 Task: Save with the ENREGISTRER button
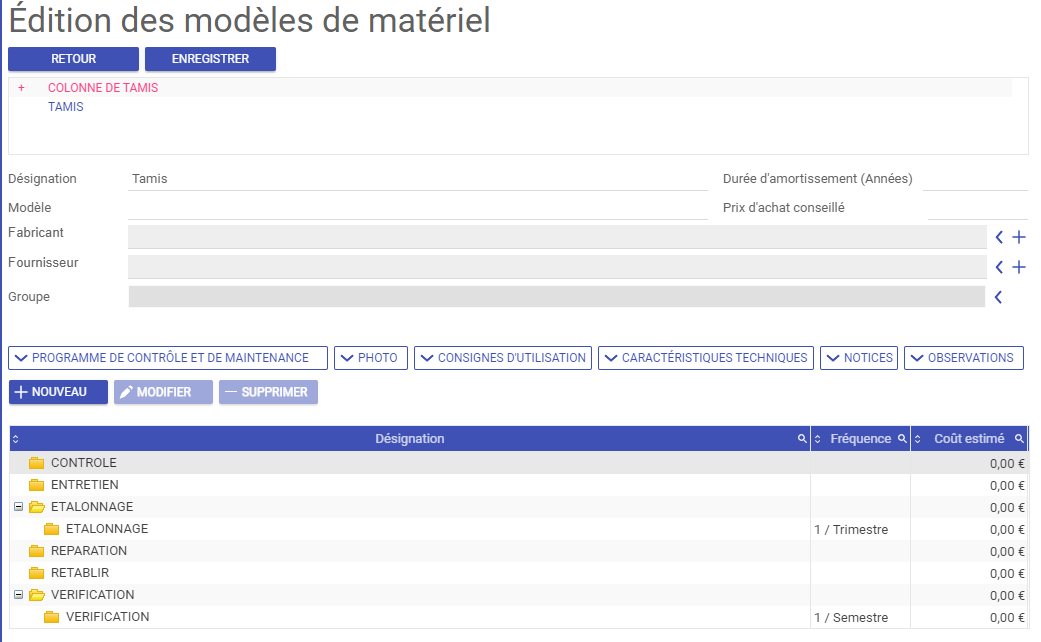[210, 59]
